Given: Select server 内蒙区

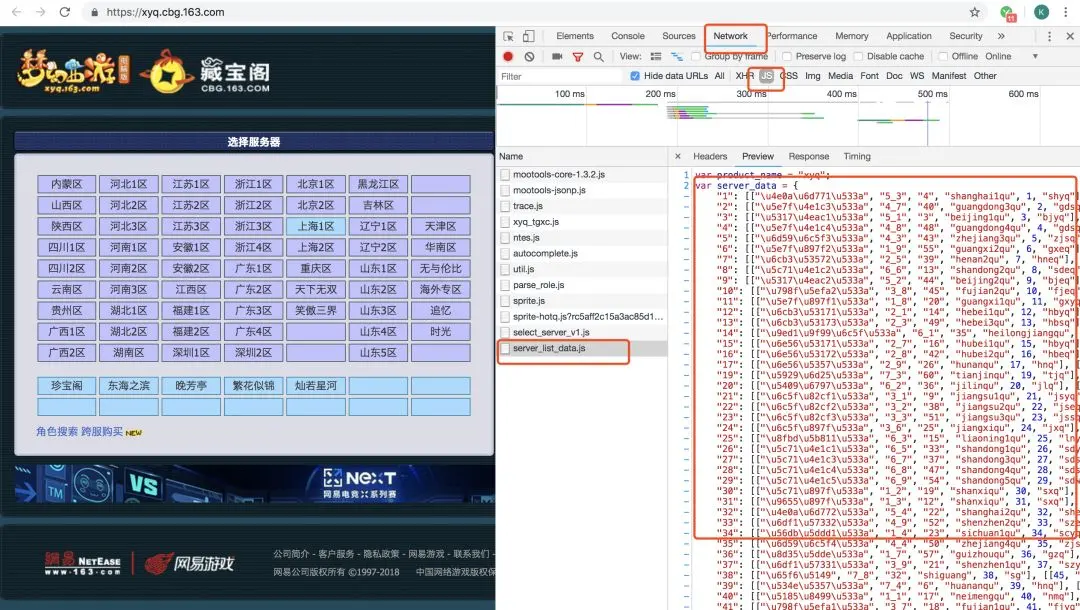Looking at the screenshot, I should [66, 185].
